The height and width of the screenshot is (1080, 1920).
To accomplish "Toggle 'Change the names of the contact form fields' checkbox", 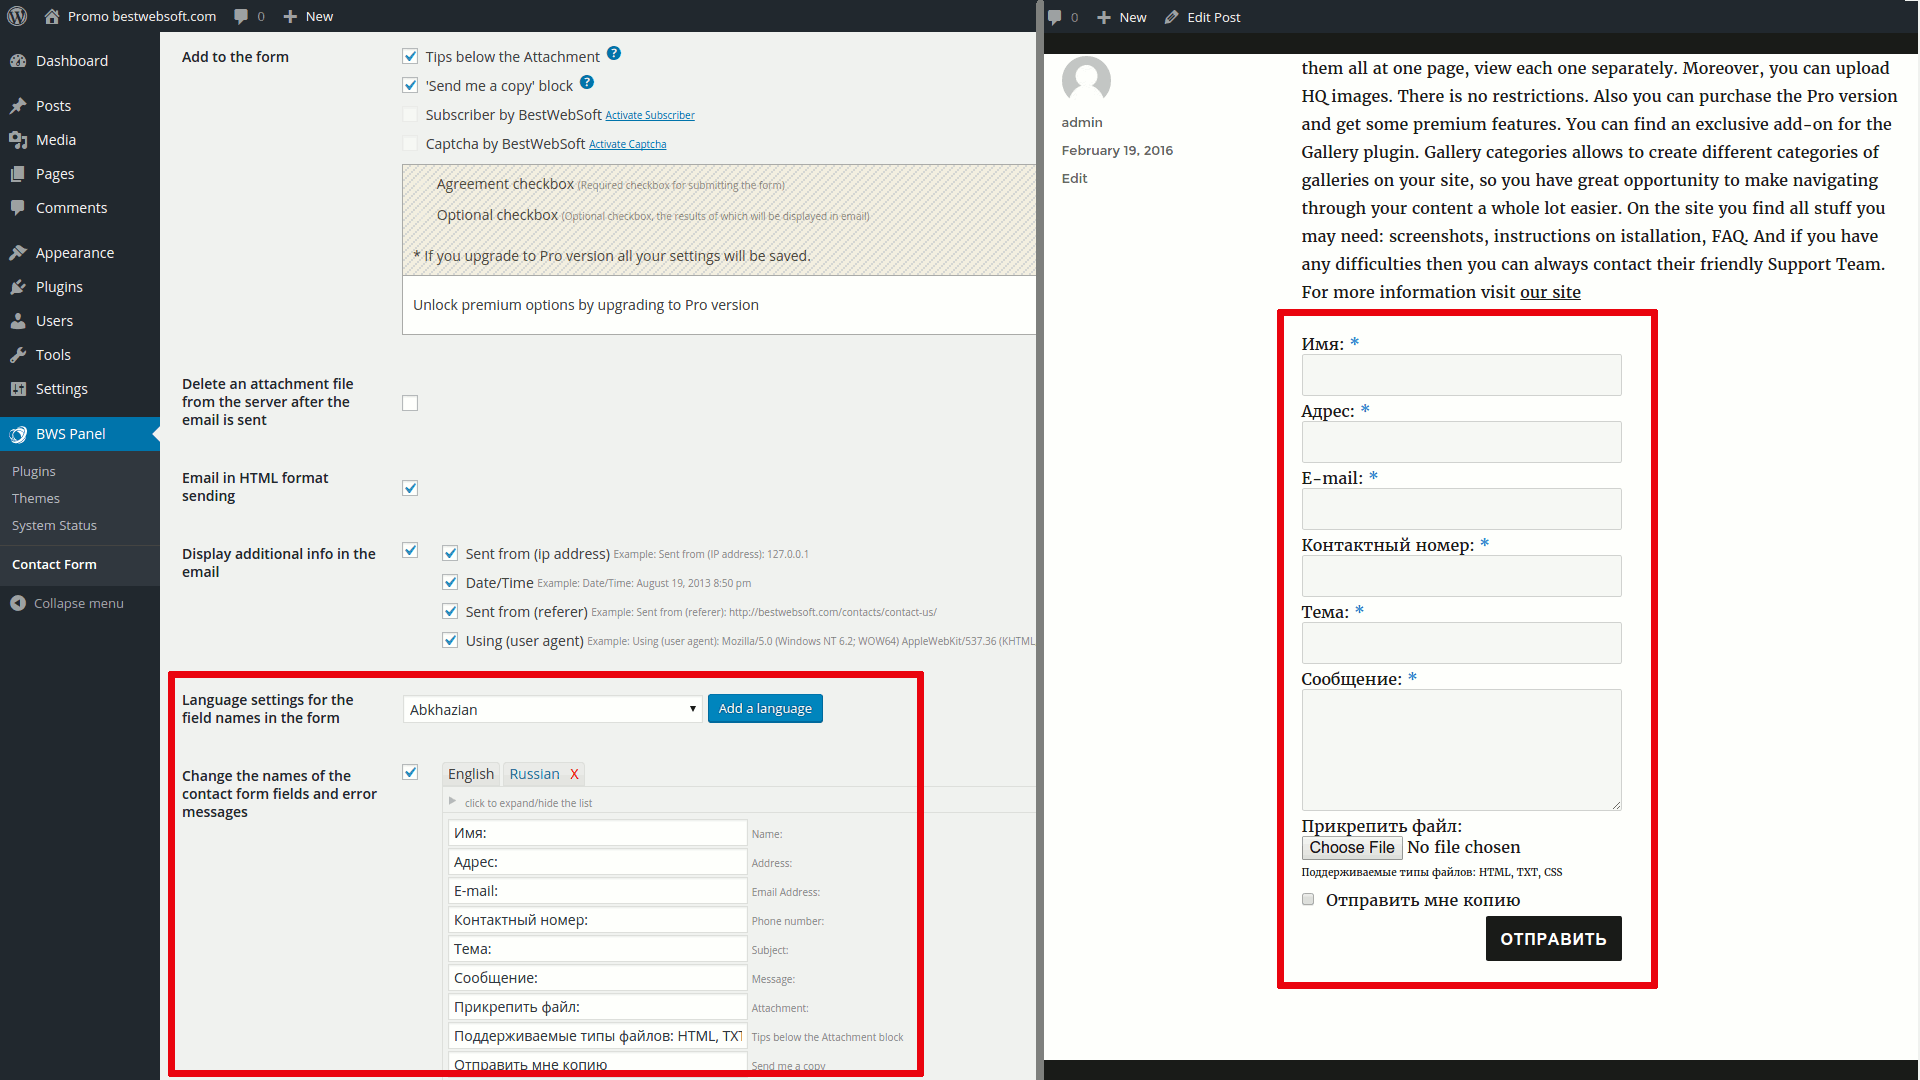I will point(410,772).
